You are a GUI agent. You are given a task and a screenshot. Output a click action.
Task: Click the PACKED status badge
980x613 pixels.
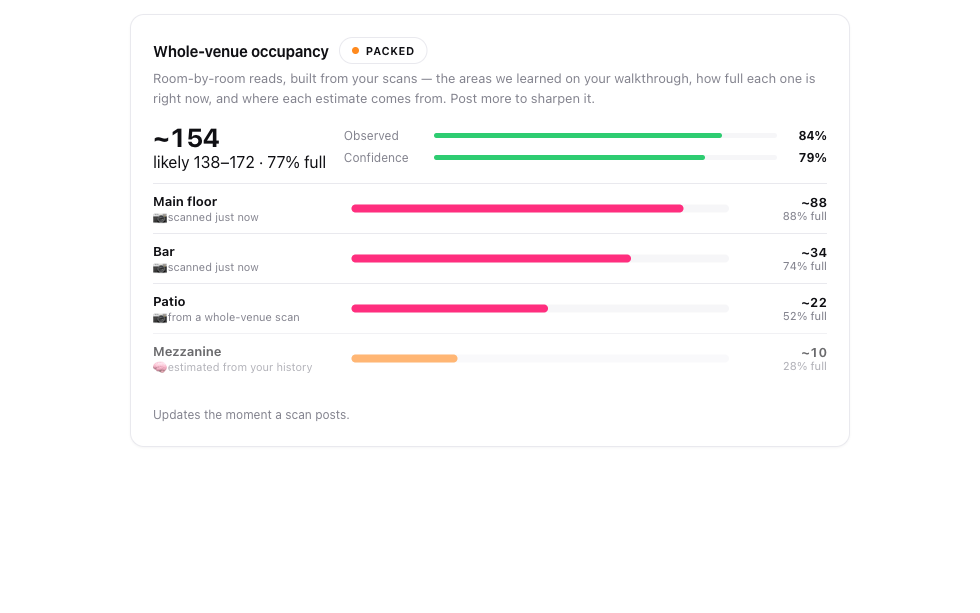(x=383, y=51)
